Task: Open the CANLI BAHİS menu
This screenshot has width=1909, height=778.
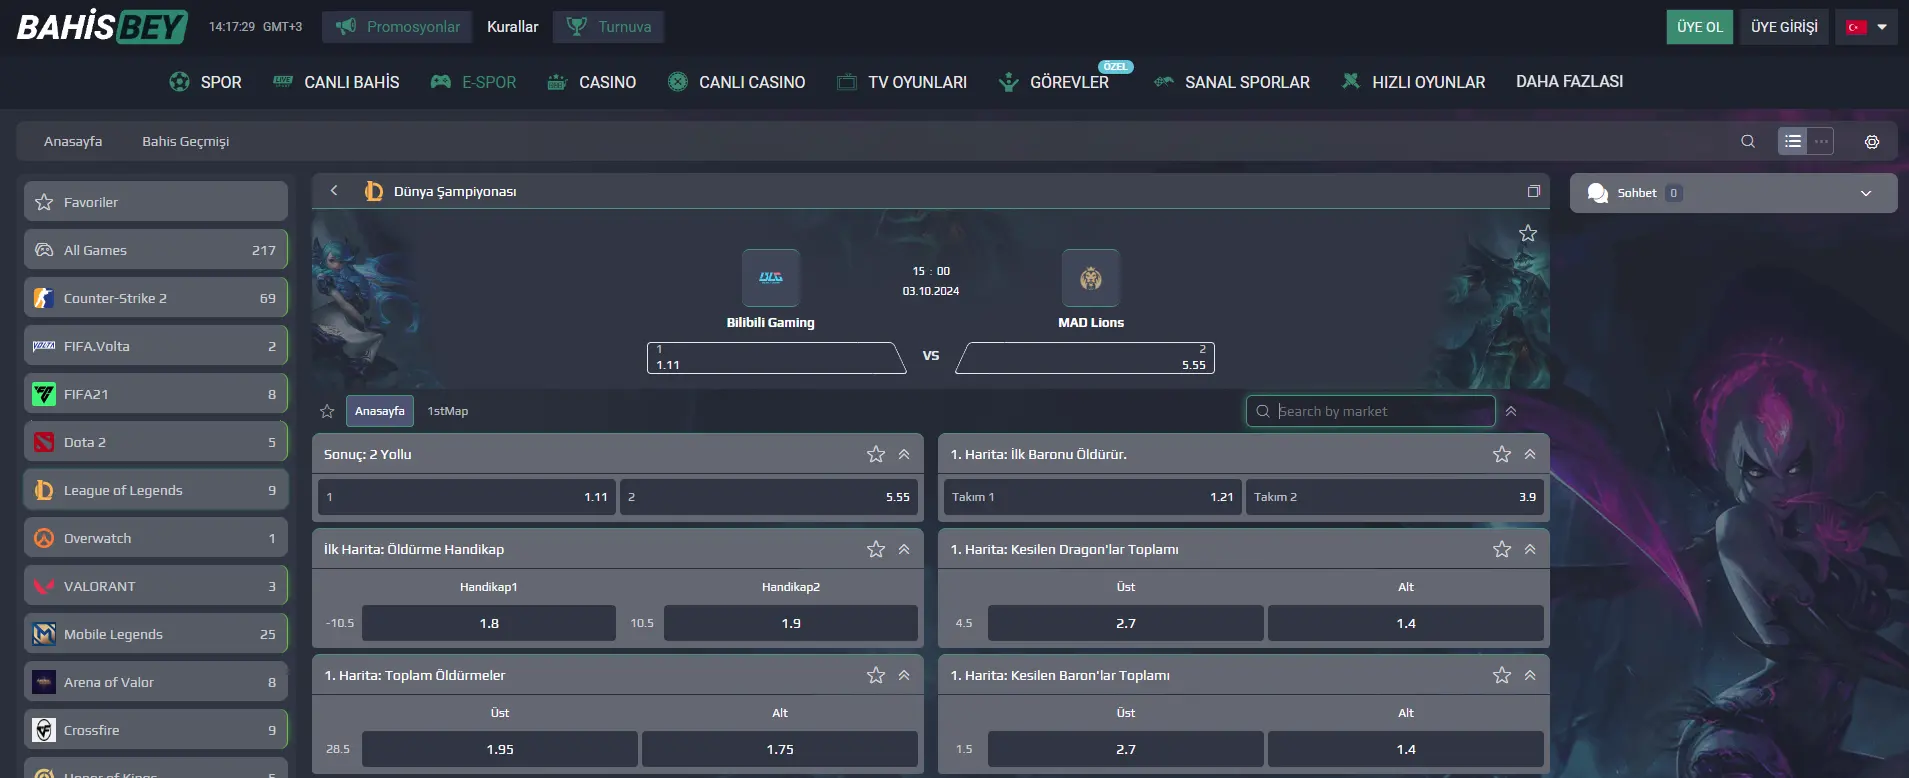Action: (x=336, y=82)
